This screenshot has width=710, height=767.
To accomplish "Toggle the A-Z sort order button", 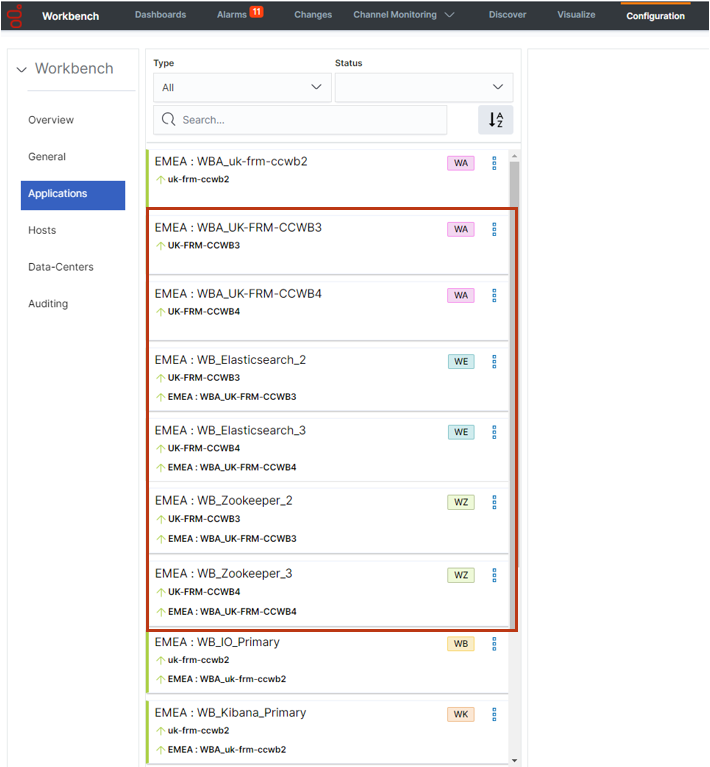I will [495, 119].
